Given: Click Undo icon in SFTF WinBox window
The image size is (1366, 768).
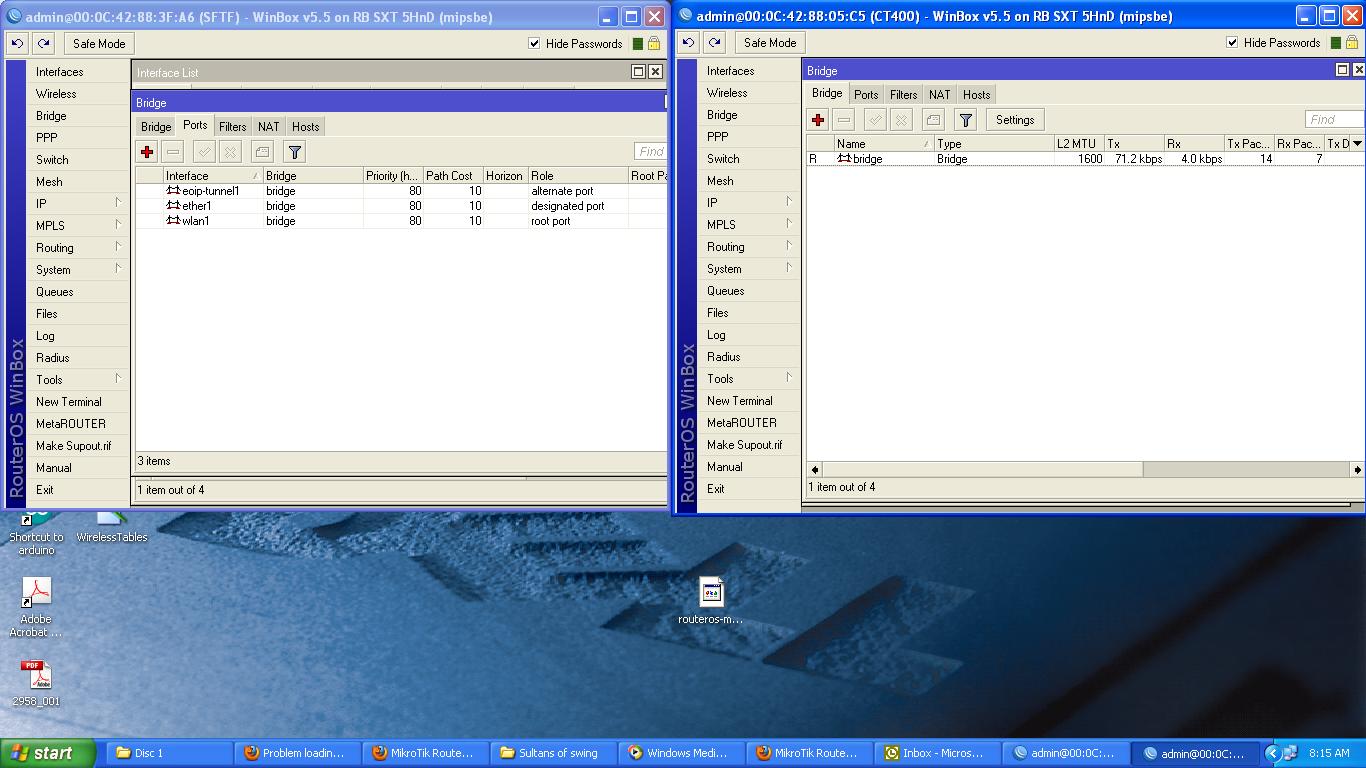Looking at the screenshot, I should pos(17,43).
